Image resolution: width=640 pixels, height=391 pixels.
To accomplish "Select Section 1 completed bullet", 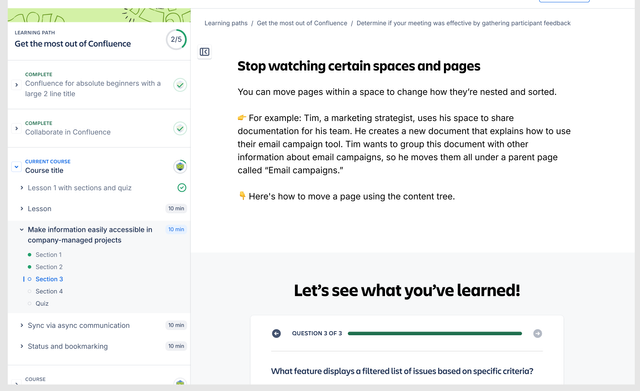I will click(x=29, y=255).
